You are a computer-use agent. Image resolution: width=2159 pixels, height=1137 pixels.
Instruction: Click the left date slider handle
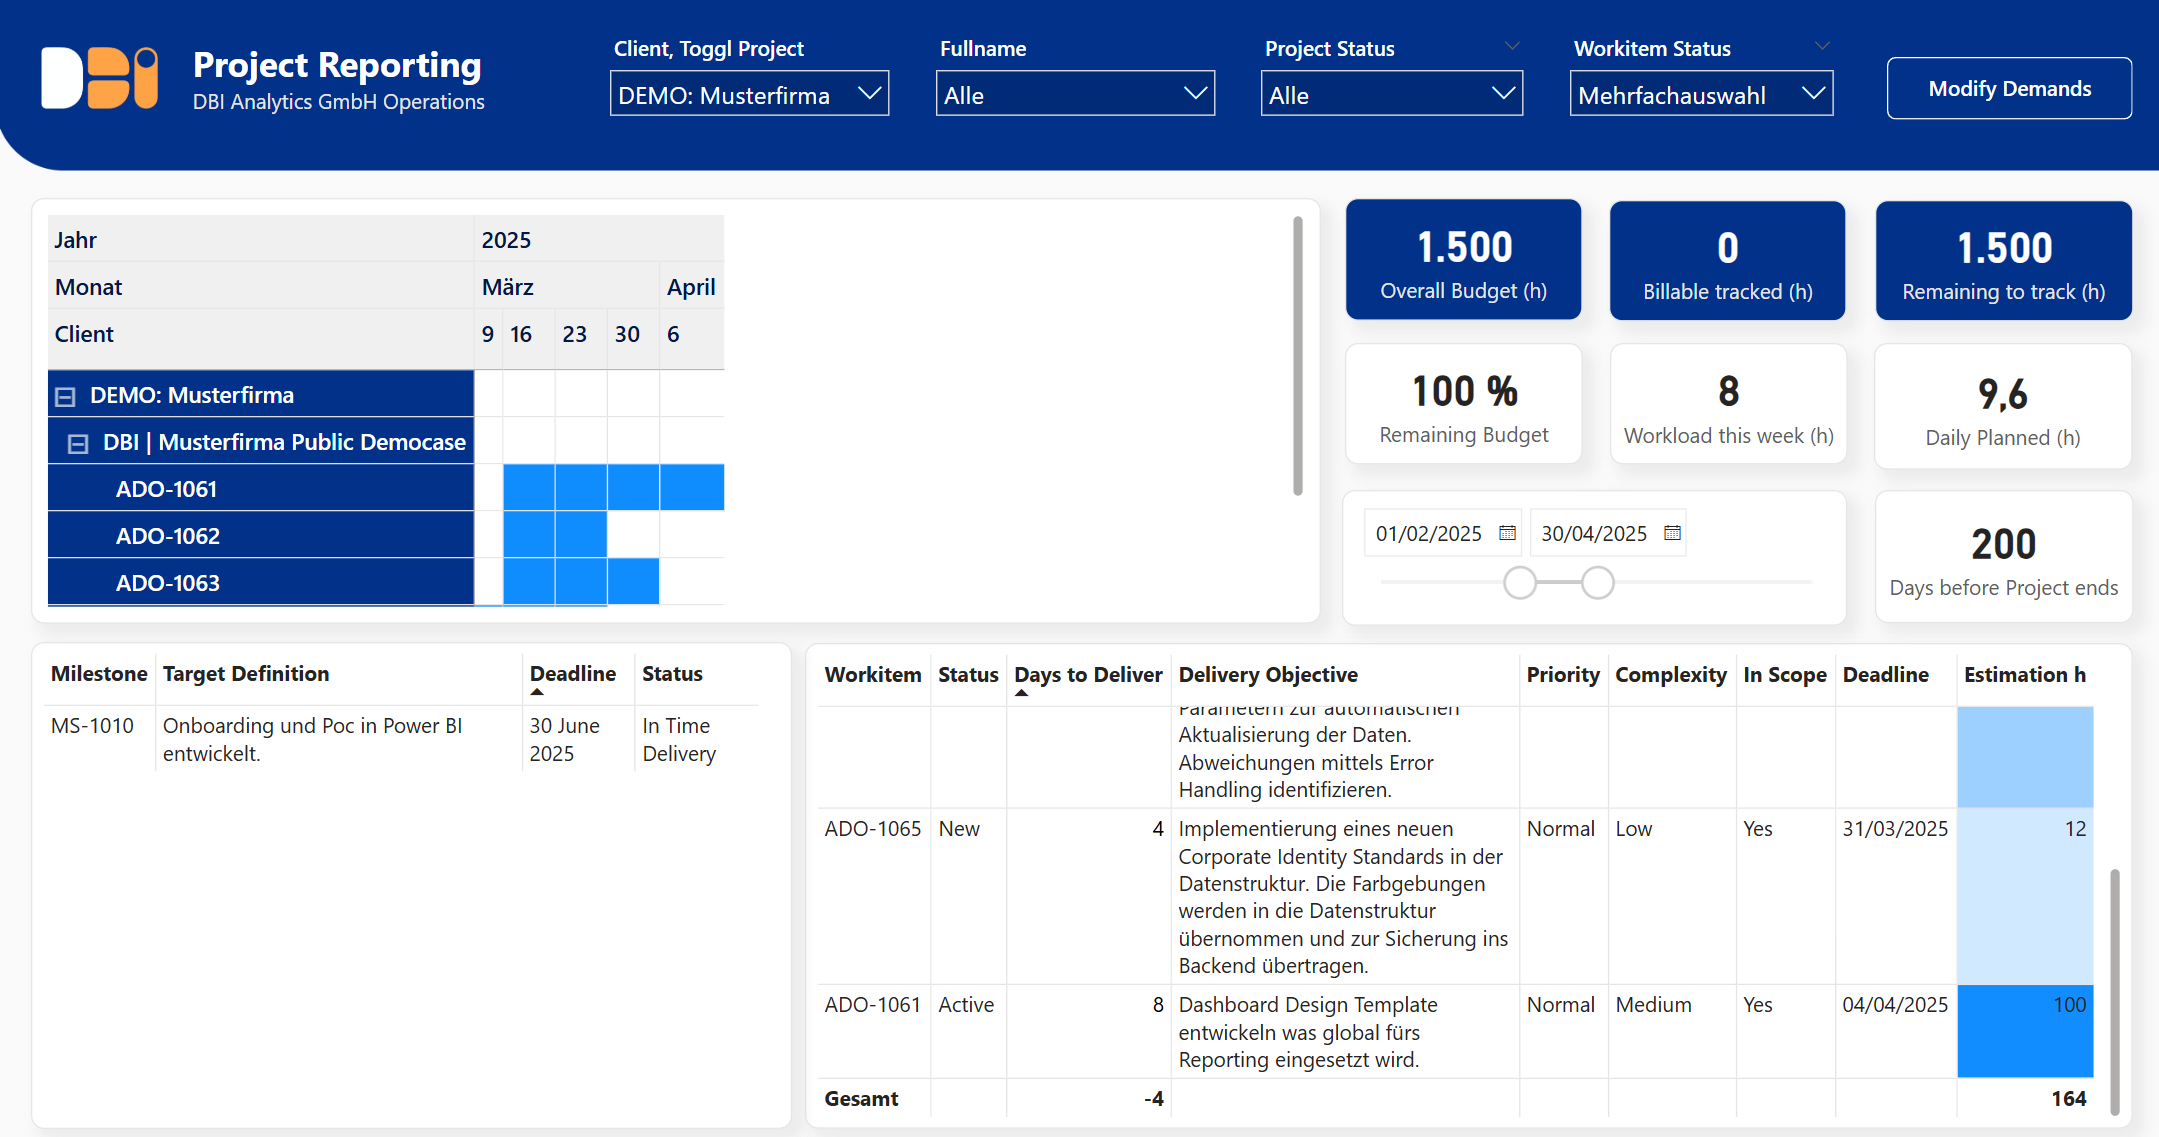(1520, 582)
